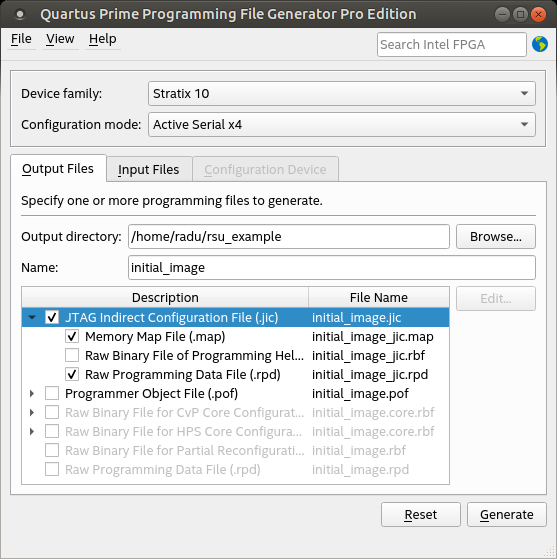The image size is (557, 559).
Task: Maximize the Programming File Generator window
Action: (x=520, y=15)
